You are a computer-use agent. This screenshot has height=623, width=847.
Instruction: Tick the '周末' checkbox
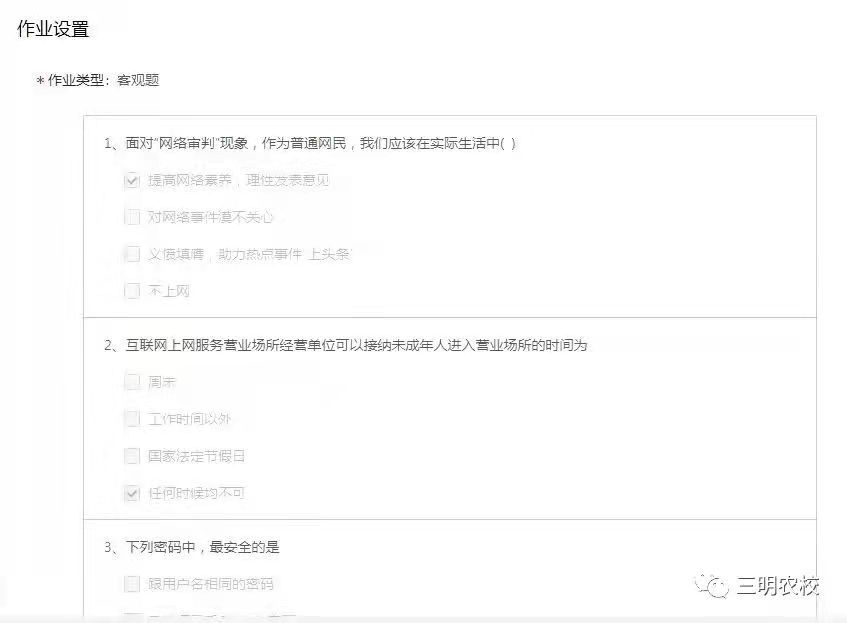[132, 382]
